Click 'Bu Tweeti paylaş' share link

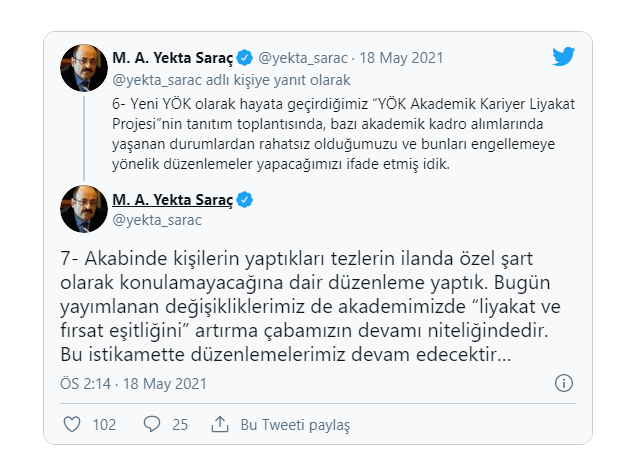point(295,425)
